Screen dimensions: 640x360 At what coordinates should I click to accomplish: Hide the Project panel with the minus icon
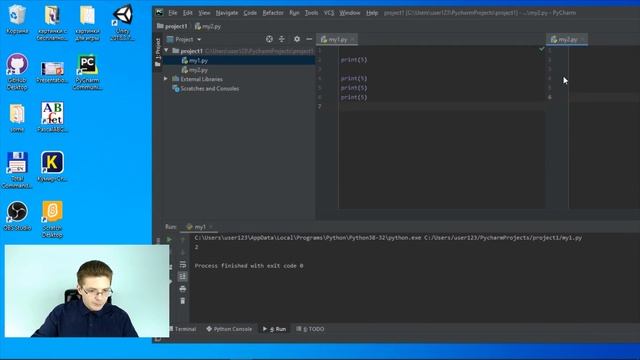point(309,39)
